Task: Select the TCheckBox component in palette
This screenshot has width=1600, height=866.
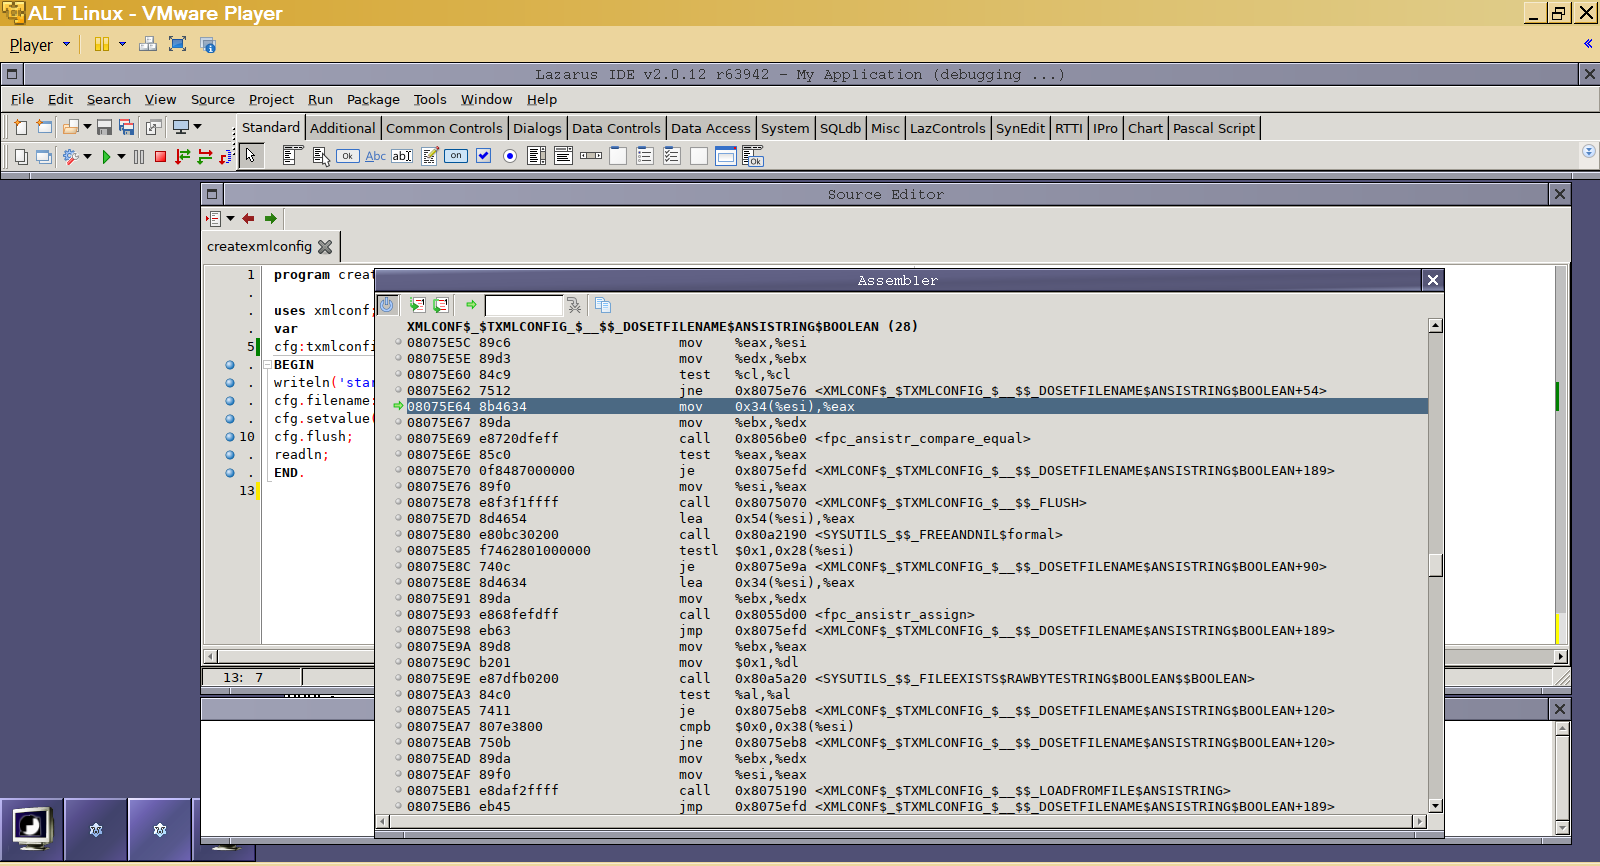Action: (484, 156)
